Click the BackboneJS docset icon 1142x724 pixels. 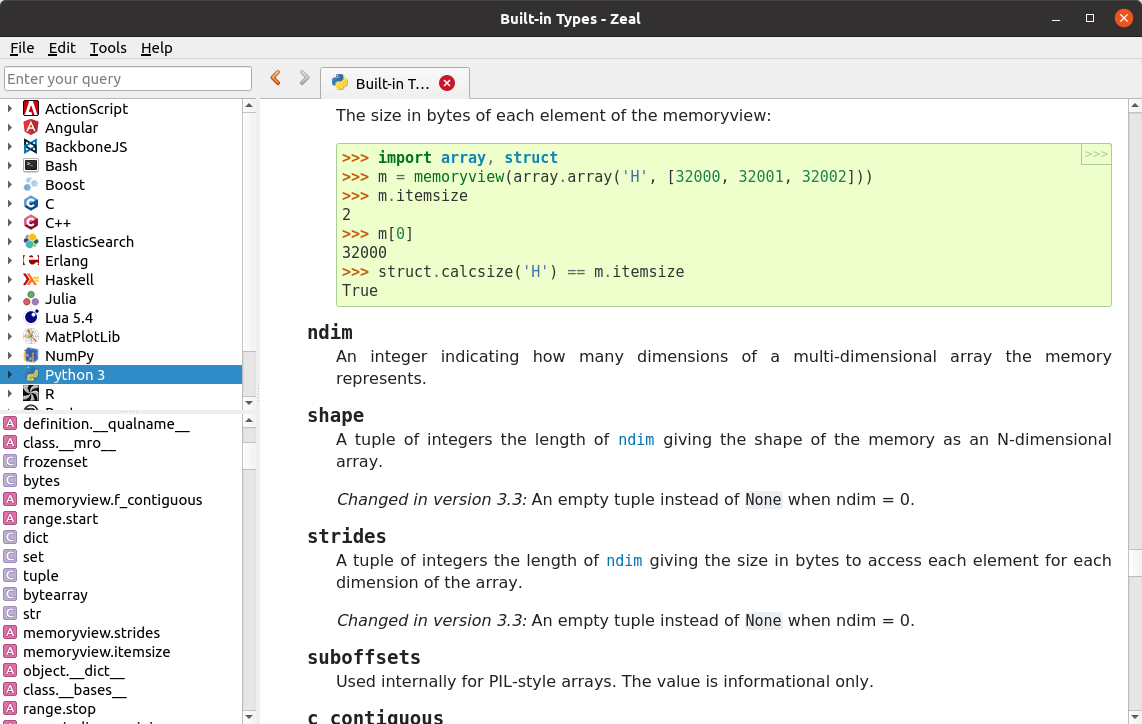pos(31,146)
